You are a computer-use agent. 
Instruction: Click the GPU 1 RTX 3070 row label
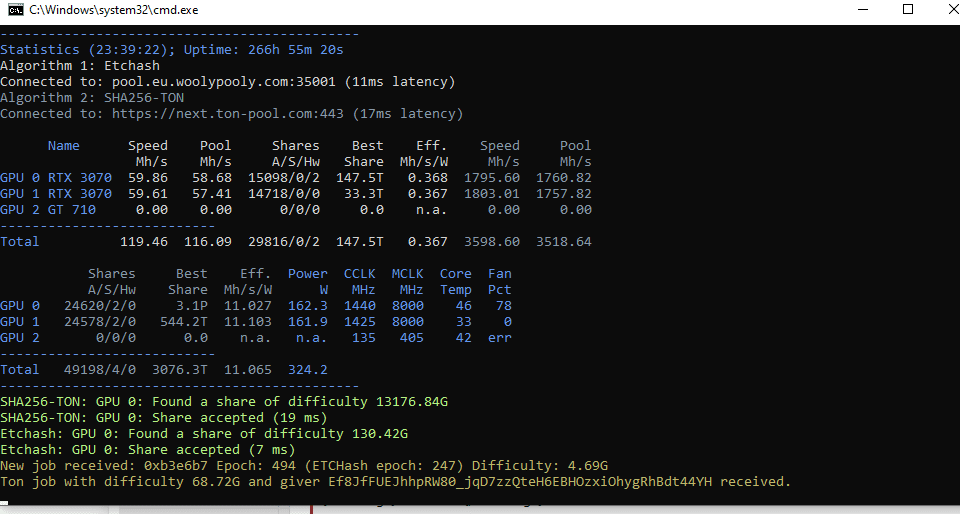pos(56,193)
